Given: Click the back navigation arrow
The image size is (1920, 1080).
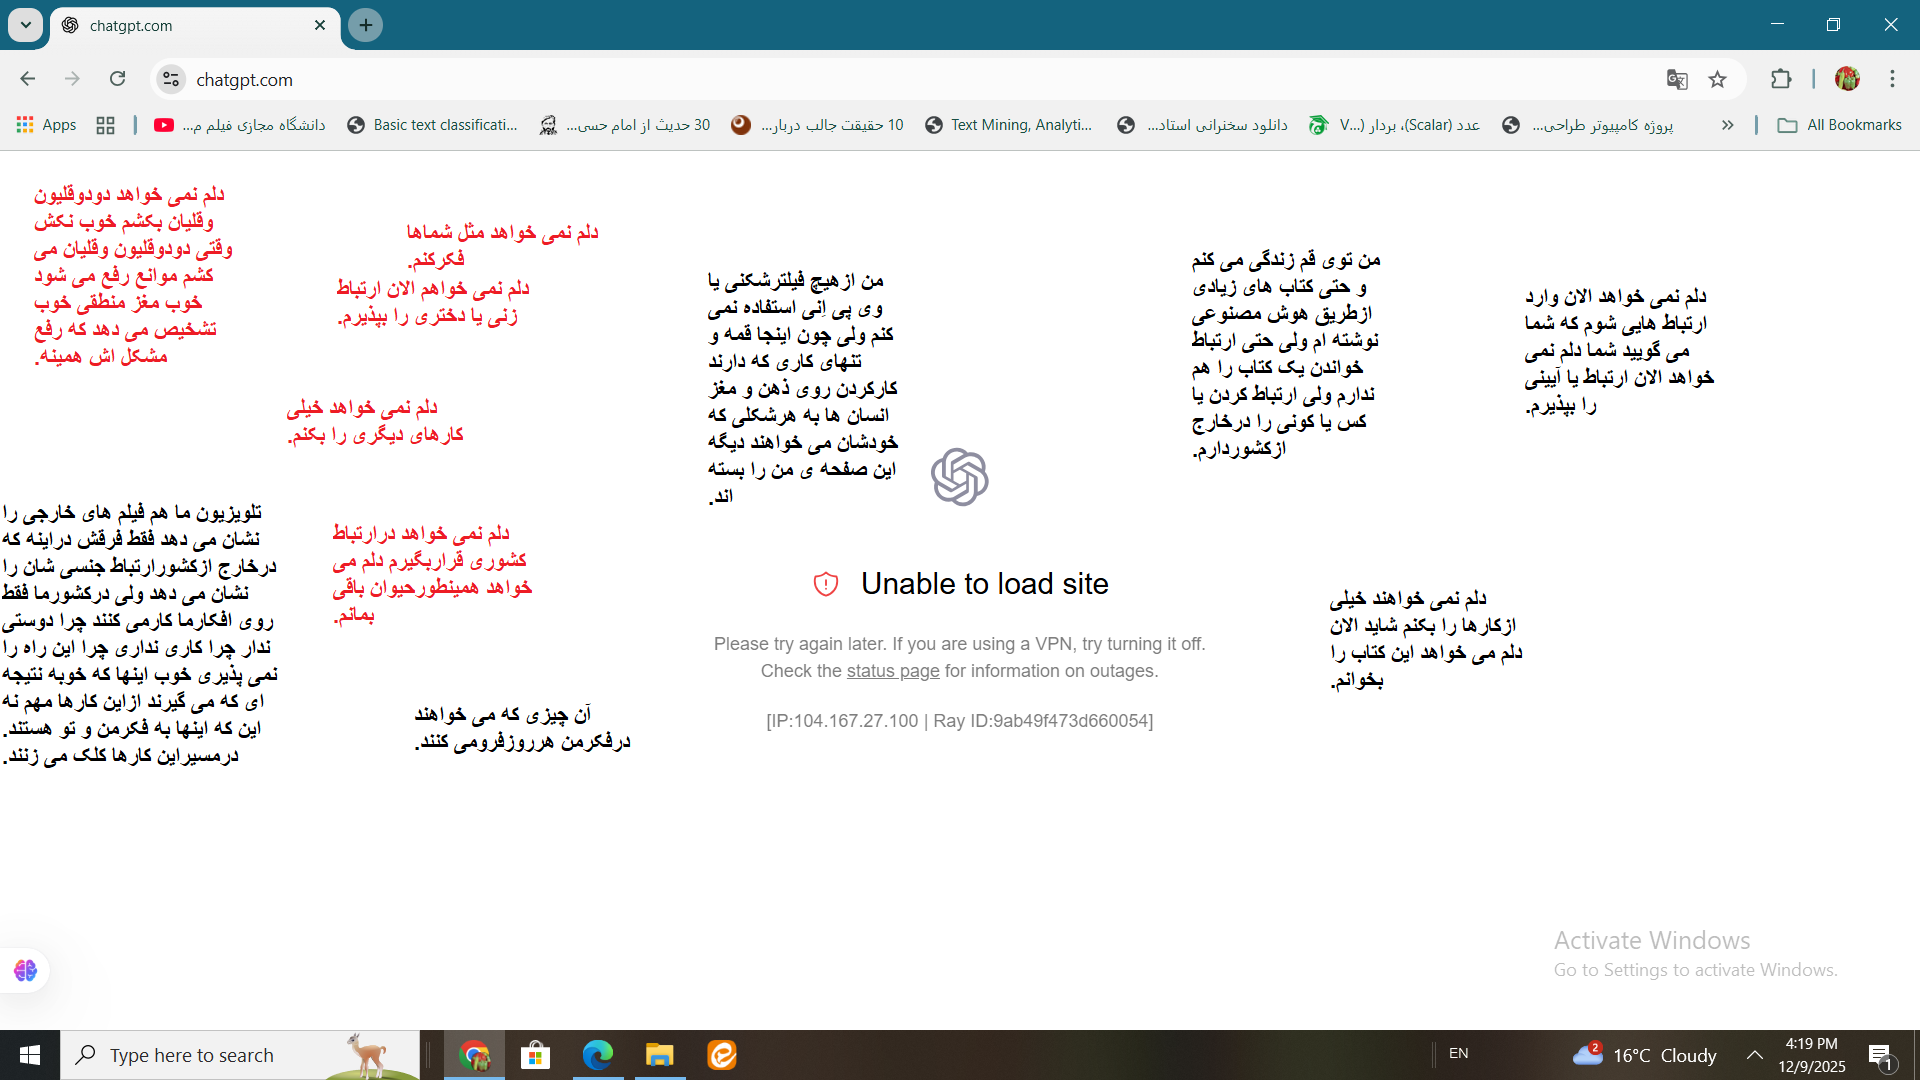Looking at the screenshot, I should coord(28,79).
